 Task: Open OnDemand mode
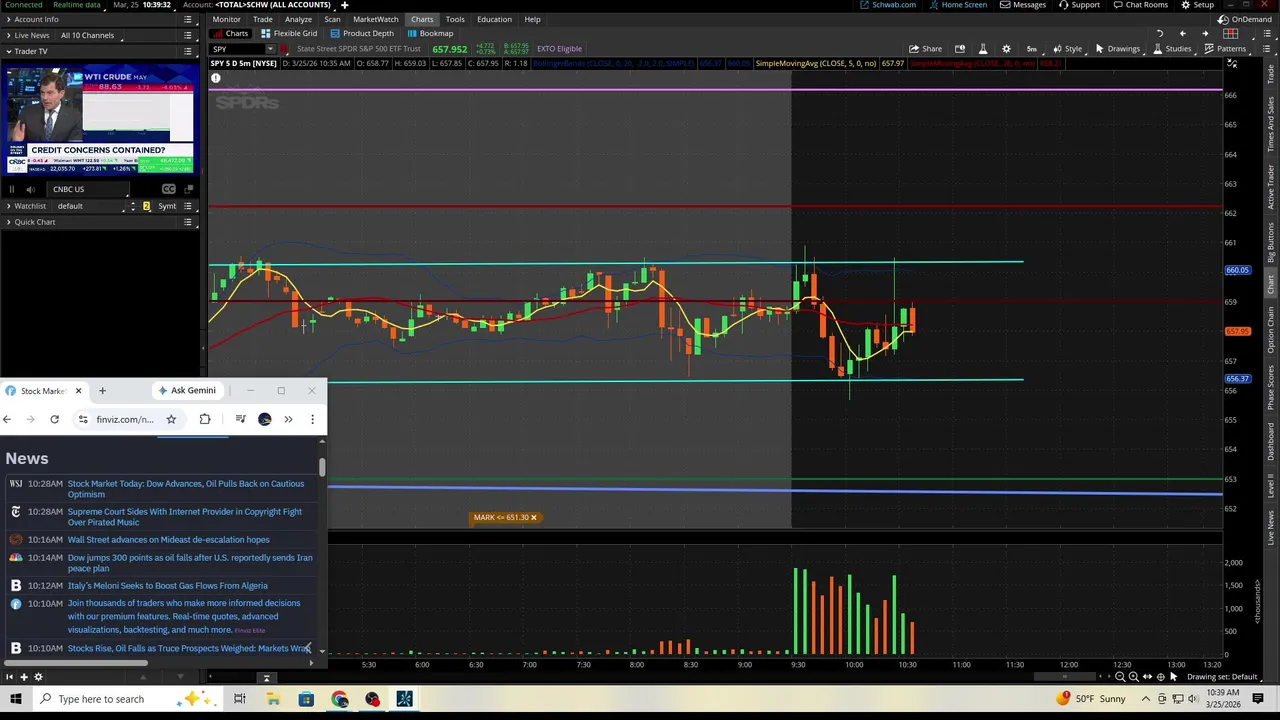(x=1244, y=19)
